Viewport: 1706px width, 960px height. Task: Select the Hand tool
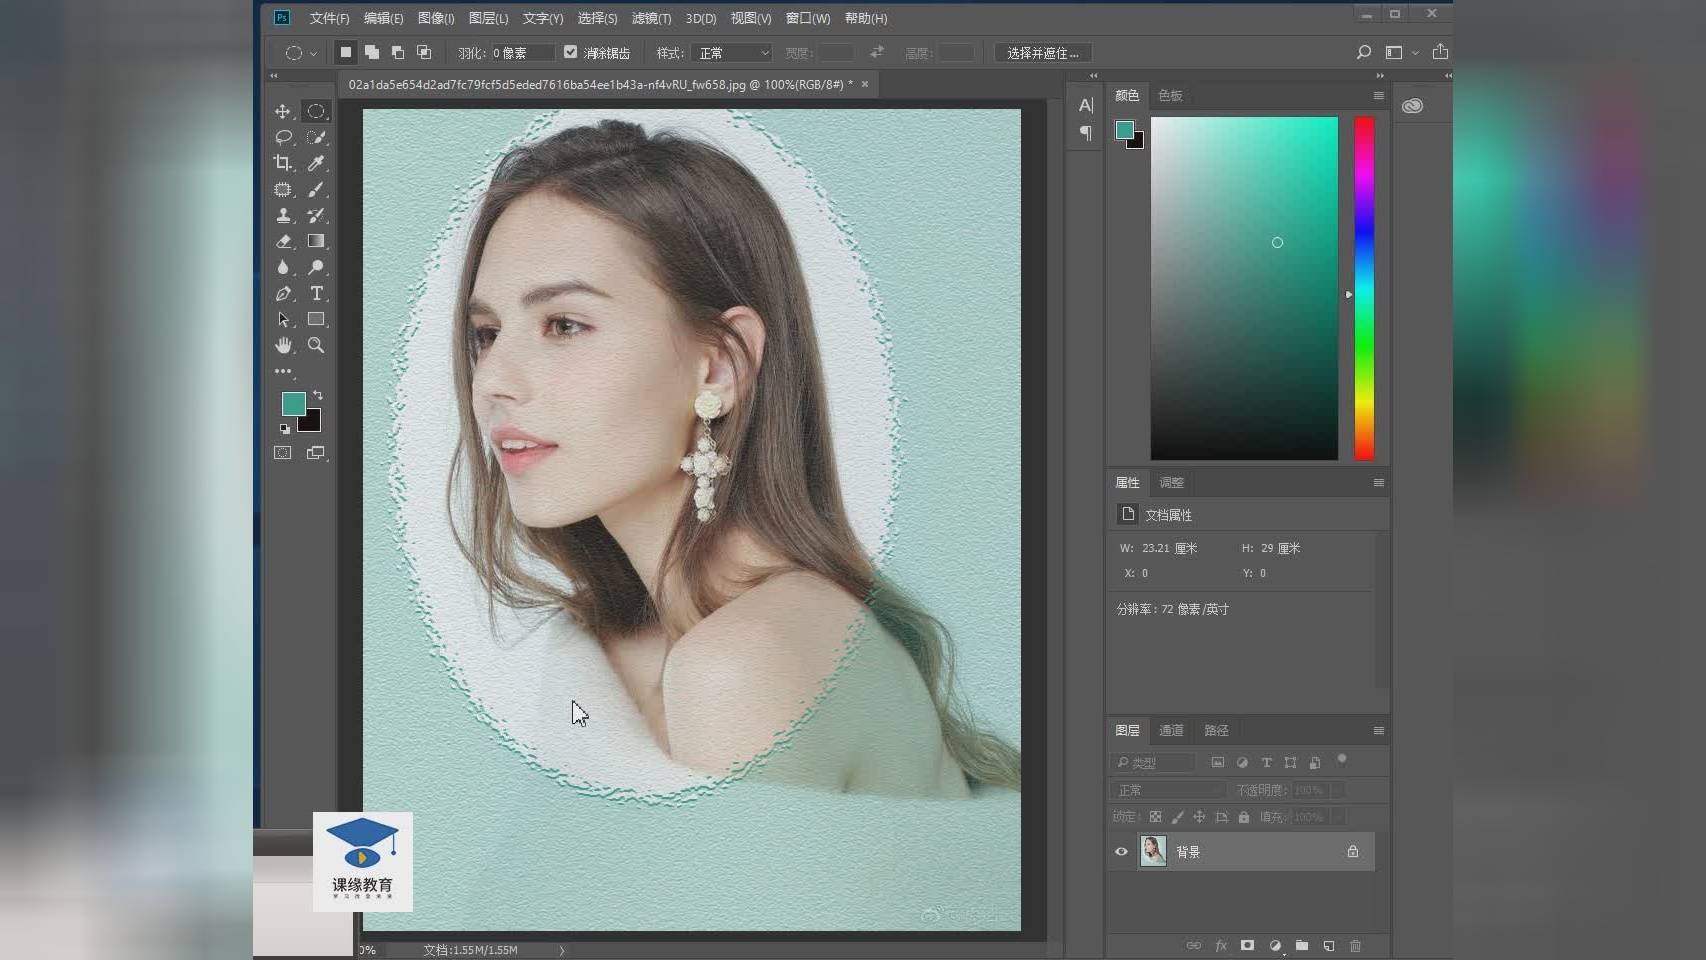pos(283,345)
